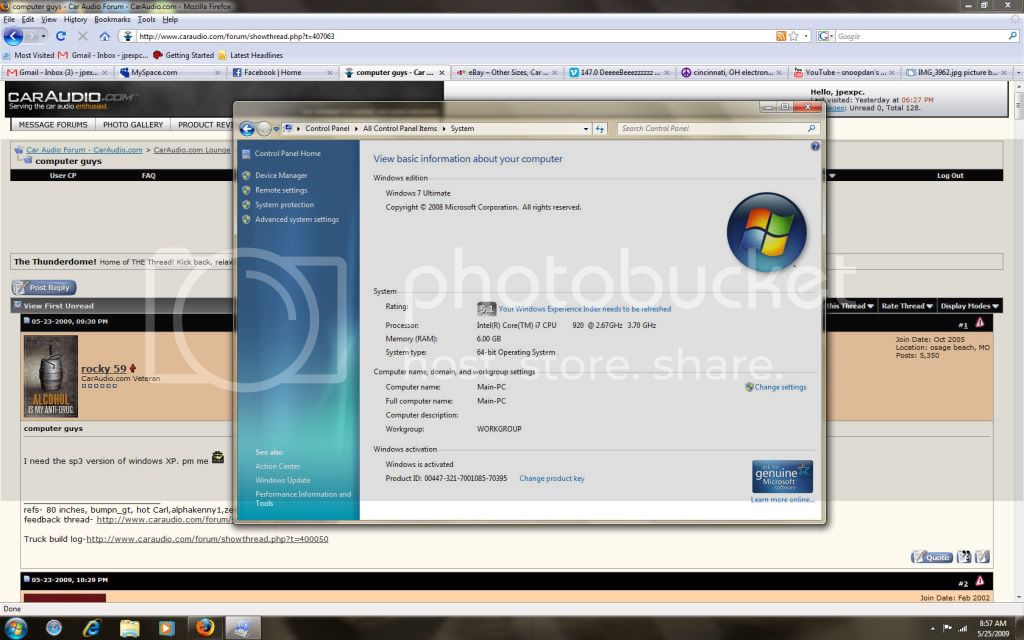Report post #1 warning icon
This screenshot has height=640, width=1024.
coord(980,322)
